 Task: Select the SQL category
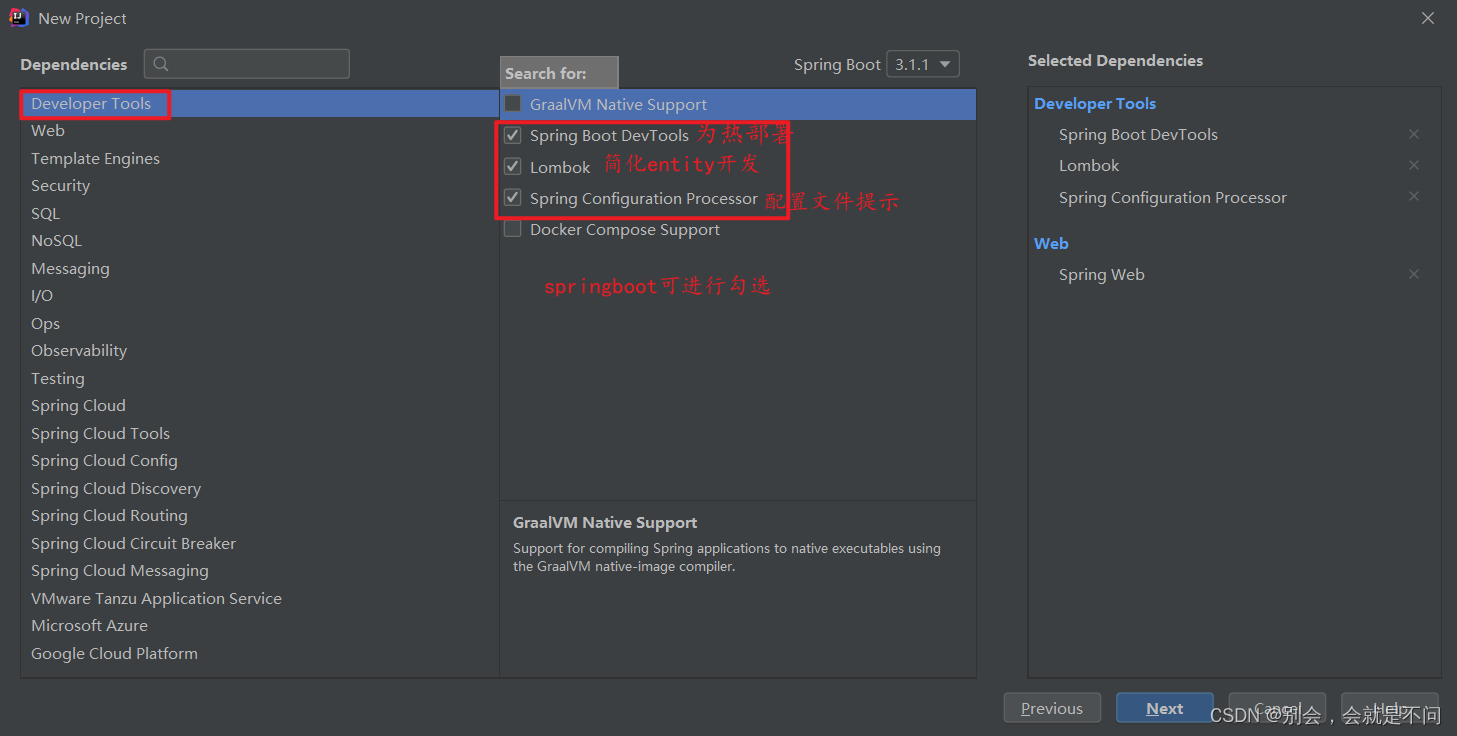click(x=259, y=213)
